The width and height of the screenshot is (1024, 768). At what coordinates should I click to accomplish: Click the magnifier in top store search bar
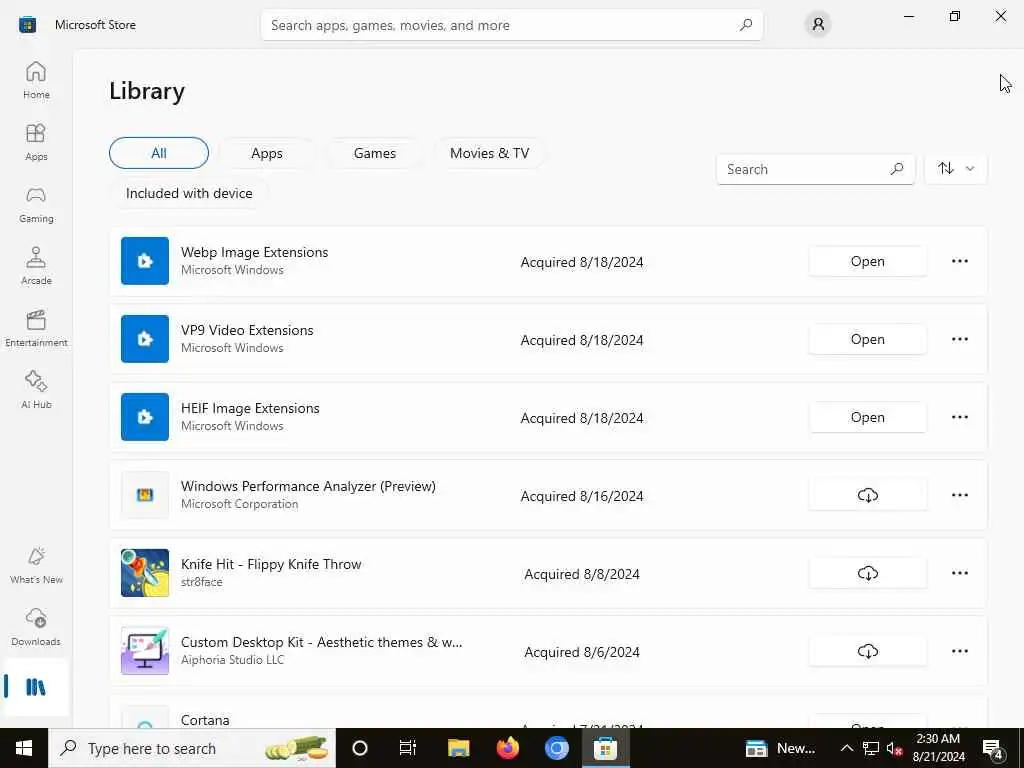point(746,25)
